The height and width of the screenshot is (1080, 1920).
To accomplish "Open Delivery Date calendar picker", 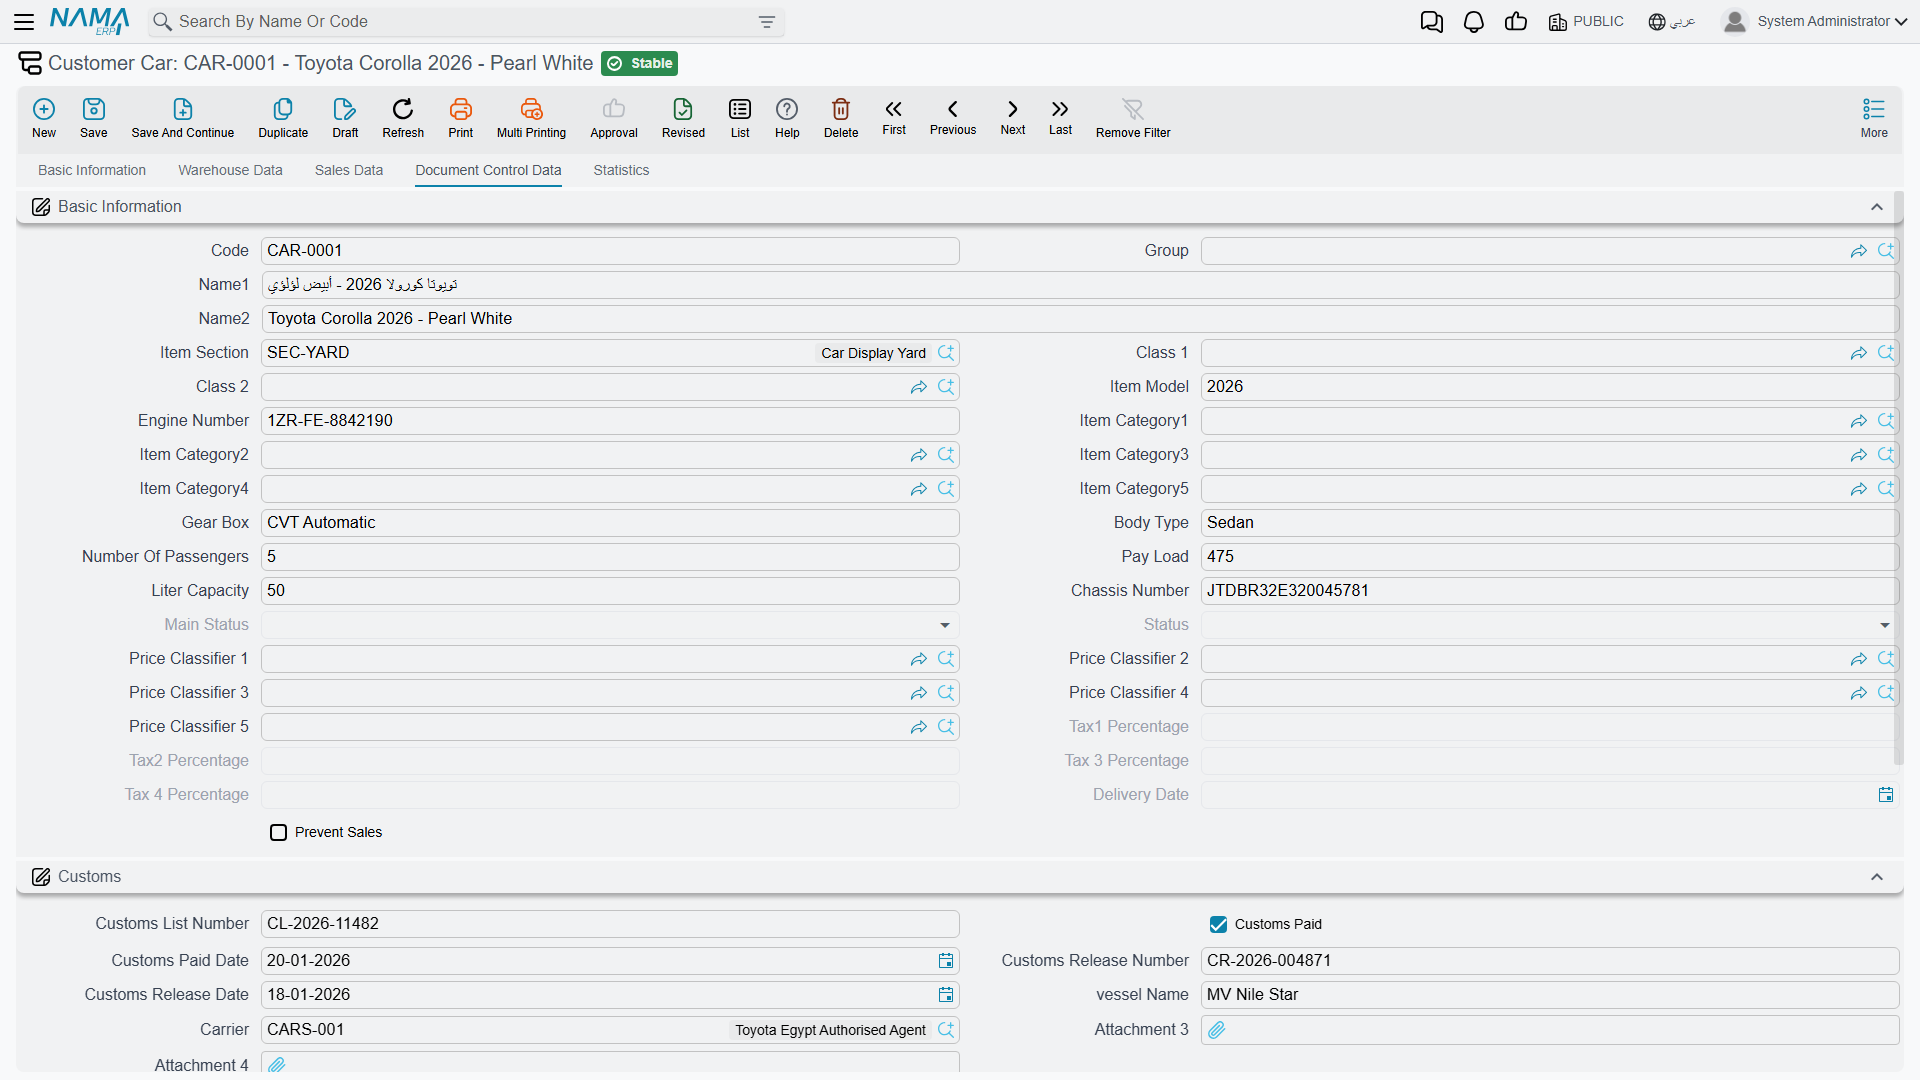I will (x=1886, y=795).
